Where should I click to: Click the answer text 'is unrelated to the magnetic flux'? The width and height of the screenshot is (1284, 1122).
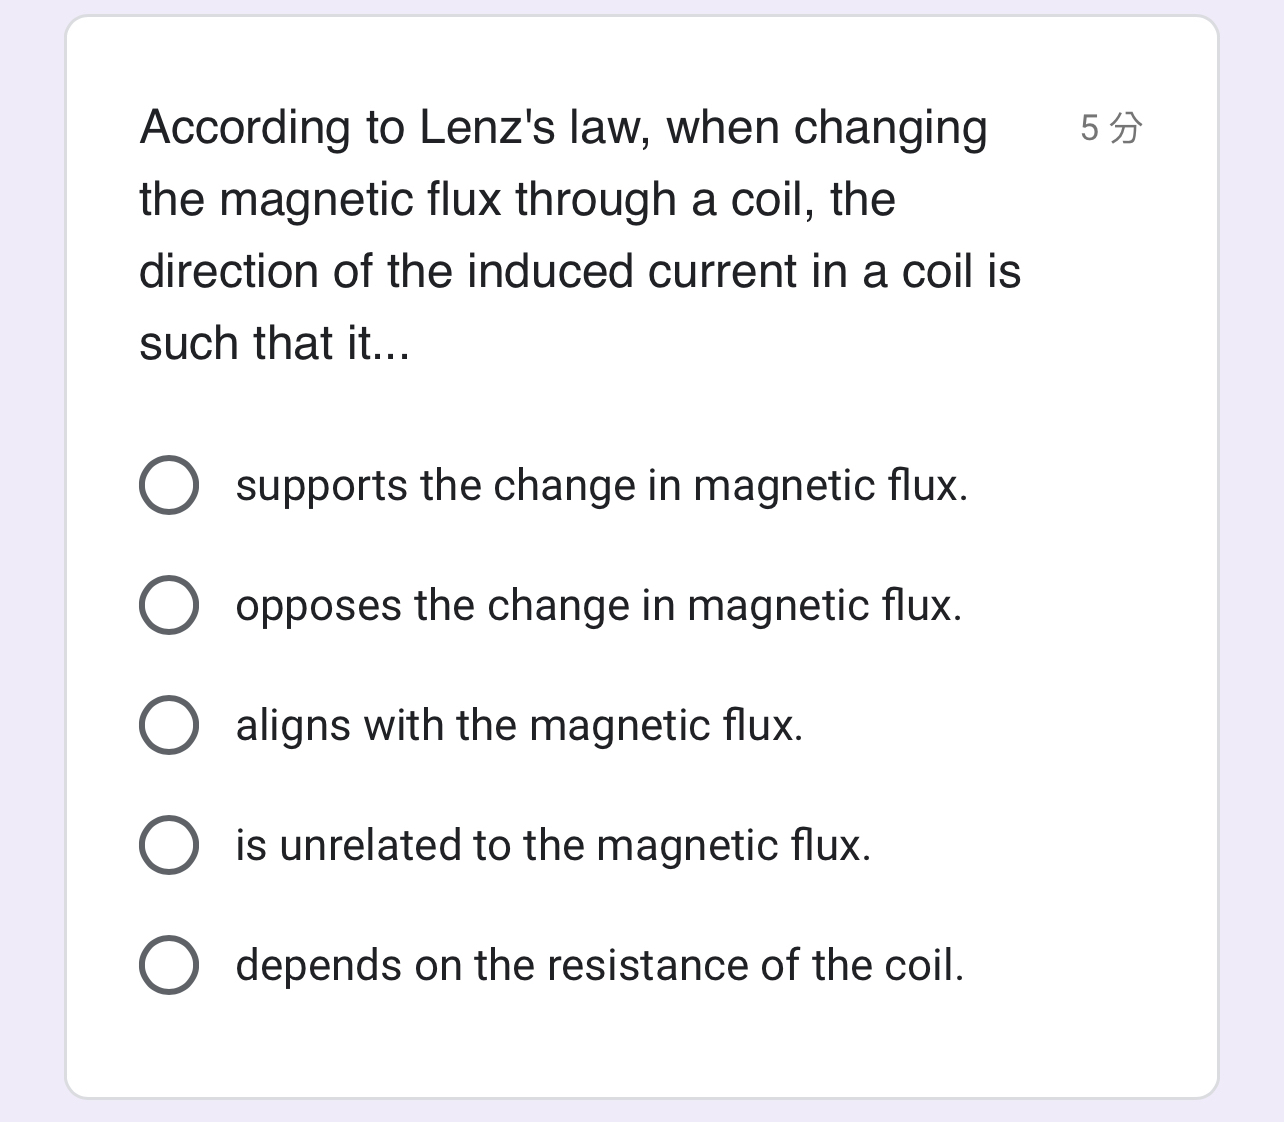553,846
